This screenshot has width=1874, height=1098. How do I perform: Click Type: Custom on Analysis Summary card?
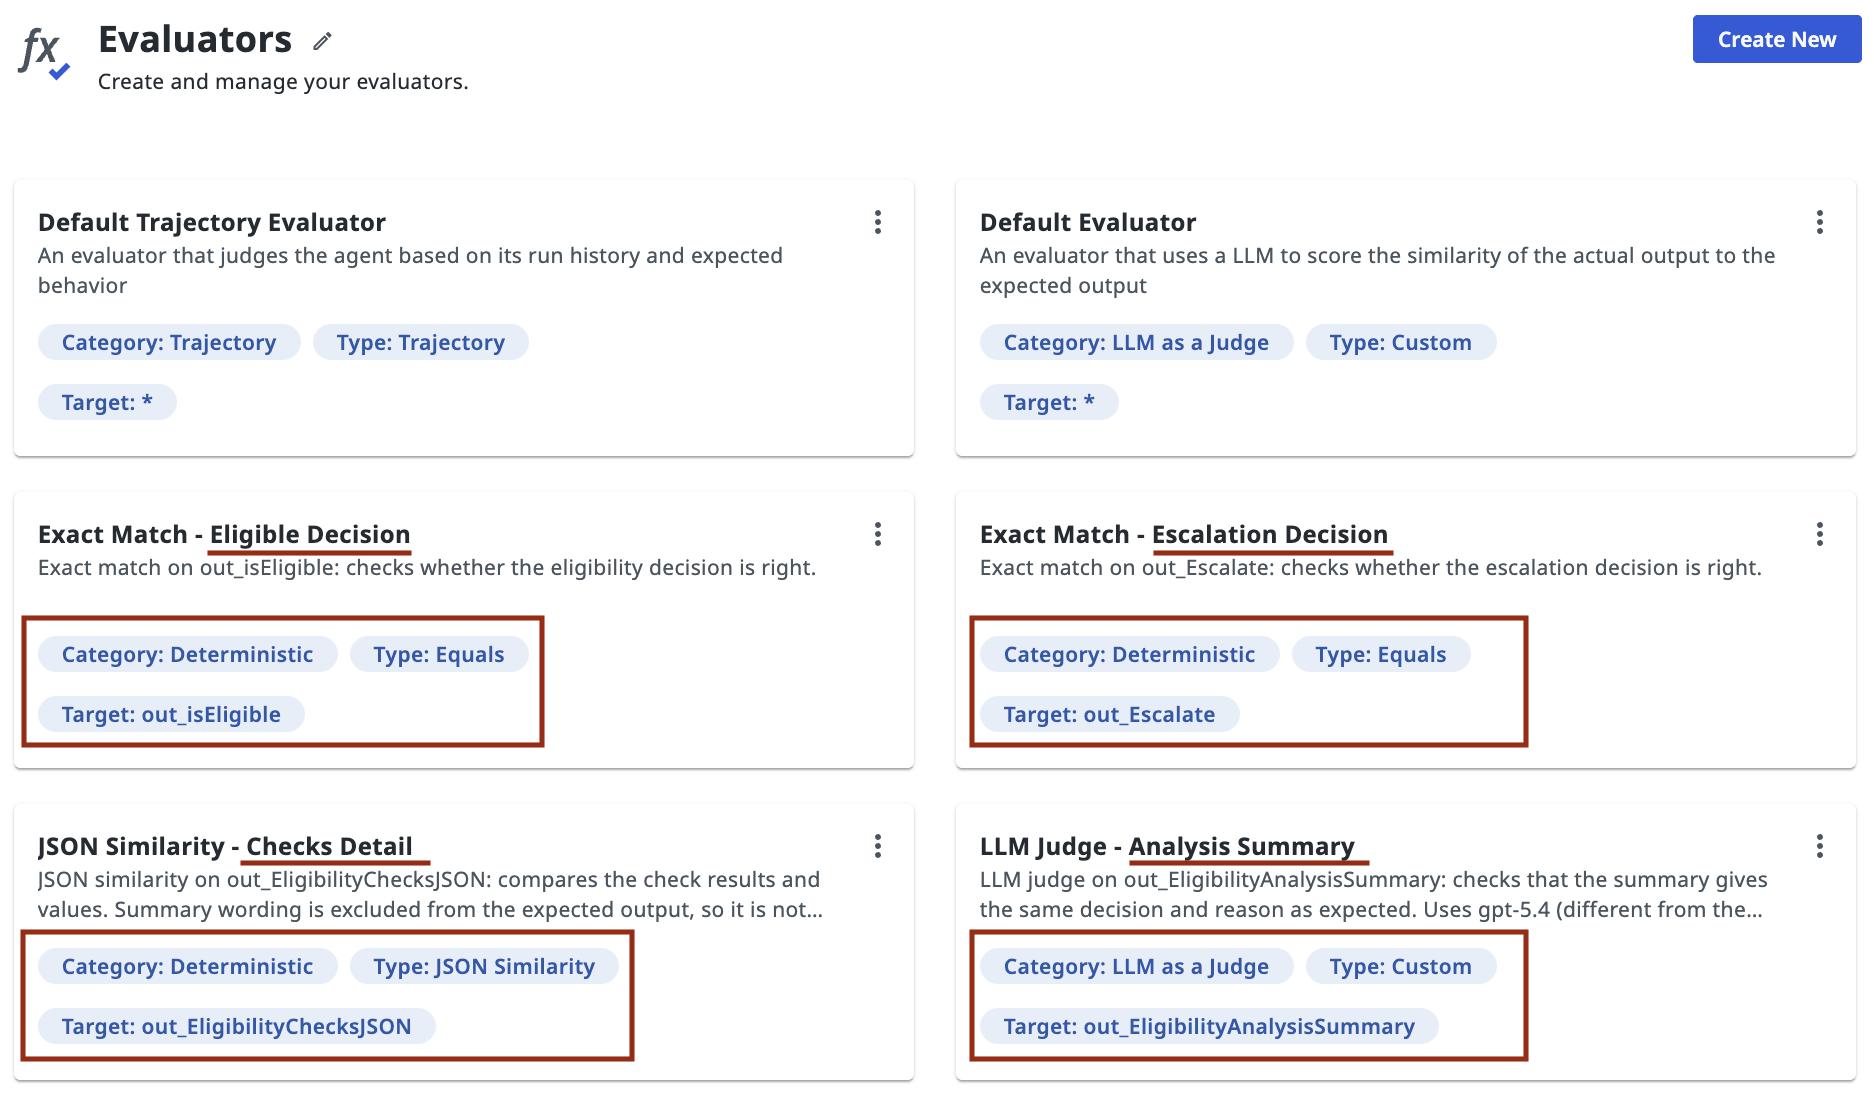(x=1401, y=966)
